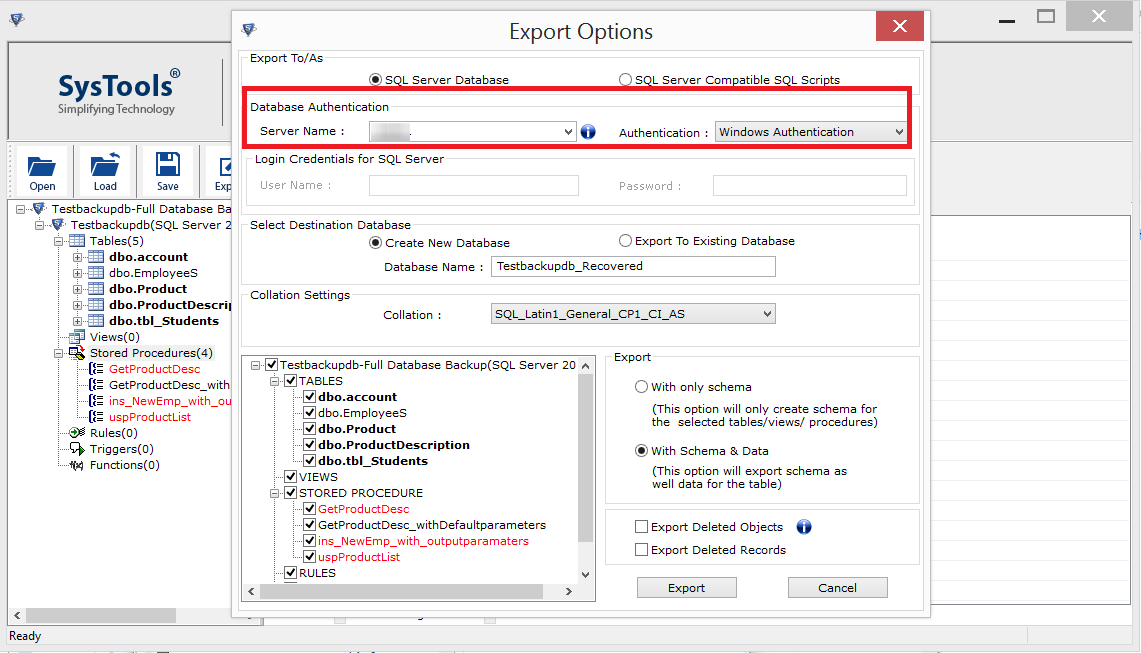Image resolution: width=1141 pixels, height=653 pixels.
Task: Select the SQL Server Database radio button
Action: [375, 79]
